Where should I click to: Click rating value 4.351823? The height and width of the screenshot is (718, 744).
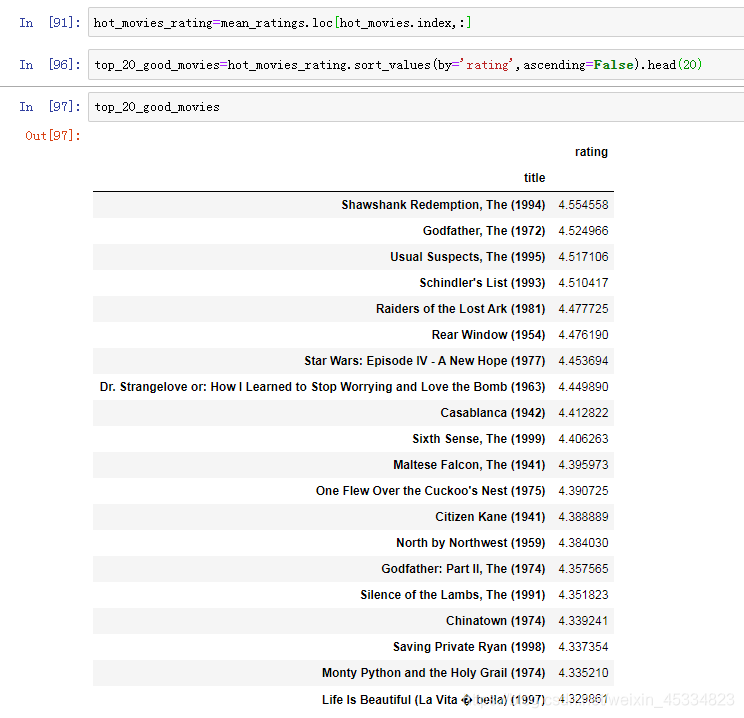coord(583,595)
